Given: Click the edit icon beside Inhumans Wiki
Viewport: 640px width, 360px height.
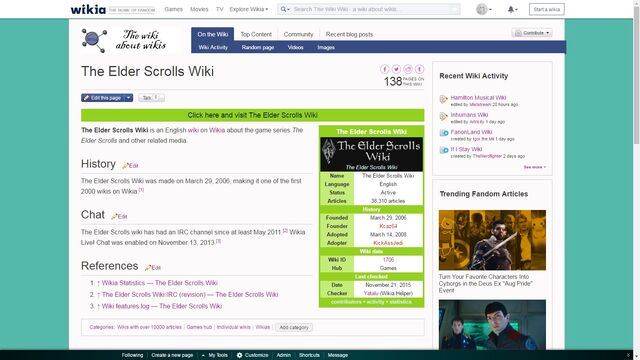Looking at the screenshot, I should pyautogui.click(x=444, y=116).
